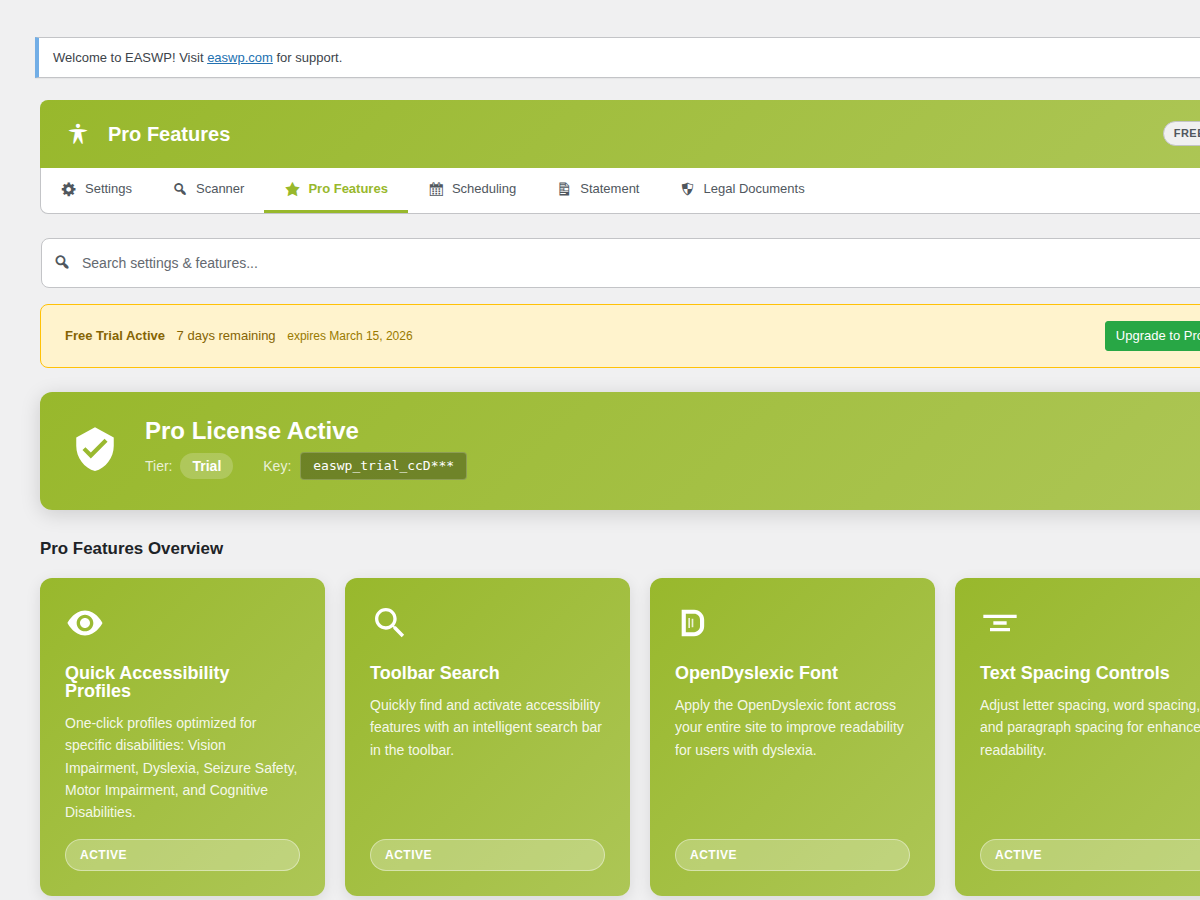Screen dimensions: 1200x900
Task: Open the Scheduling tab
Action: [483, 189]
